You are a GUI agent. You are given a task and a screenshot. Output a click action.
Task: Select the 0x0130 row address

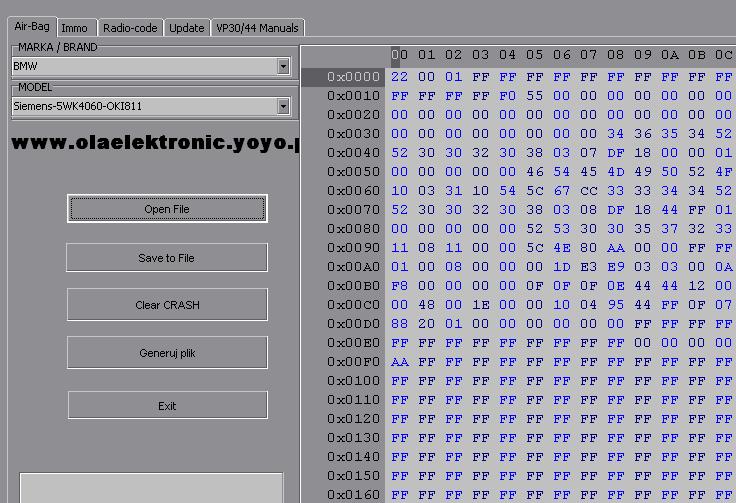353,438
